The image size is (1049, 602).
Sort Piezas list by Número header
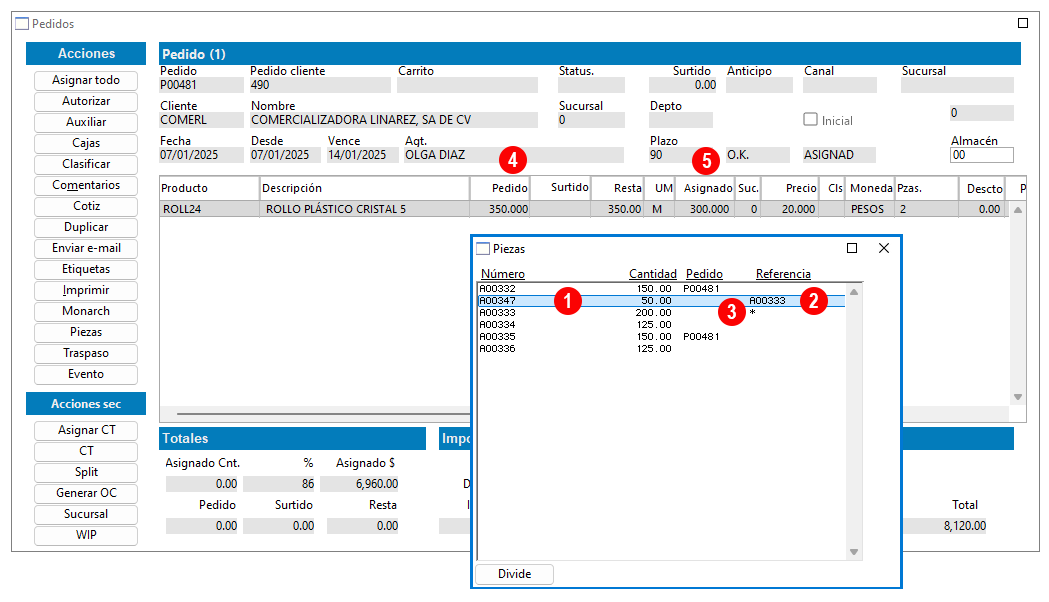(x=502, y=274)
